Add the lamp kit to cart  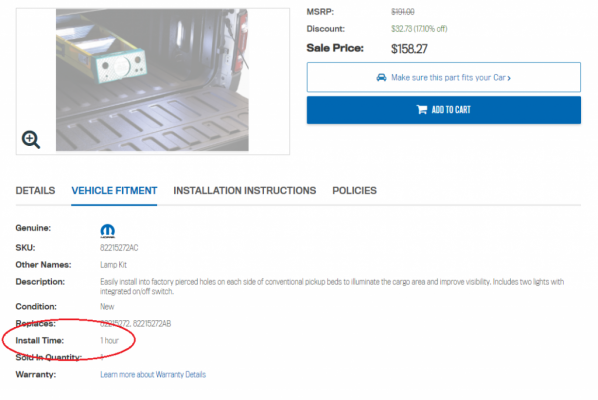tap(444, 110)
